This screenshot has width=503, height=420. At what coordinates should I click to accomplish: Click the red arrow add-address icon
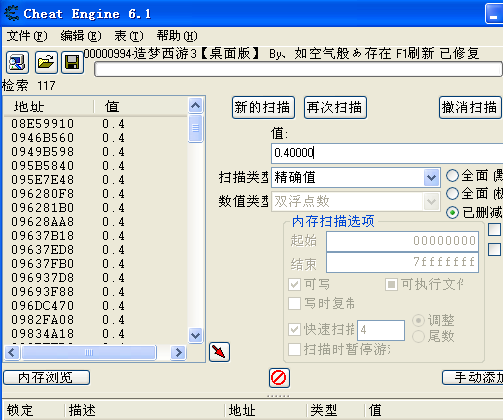coord(219,352)
